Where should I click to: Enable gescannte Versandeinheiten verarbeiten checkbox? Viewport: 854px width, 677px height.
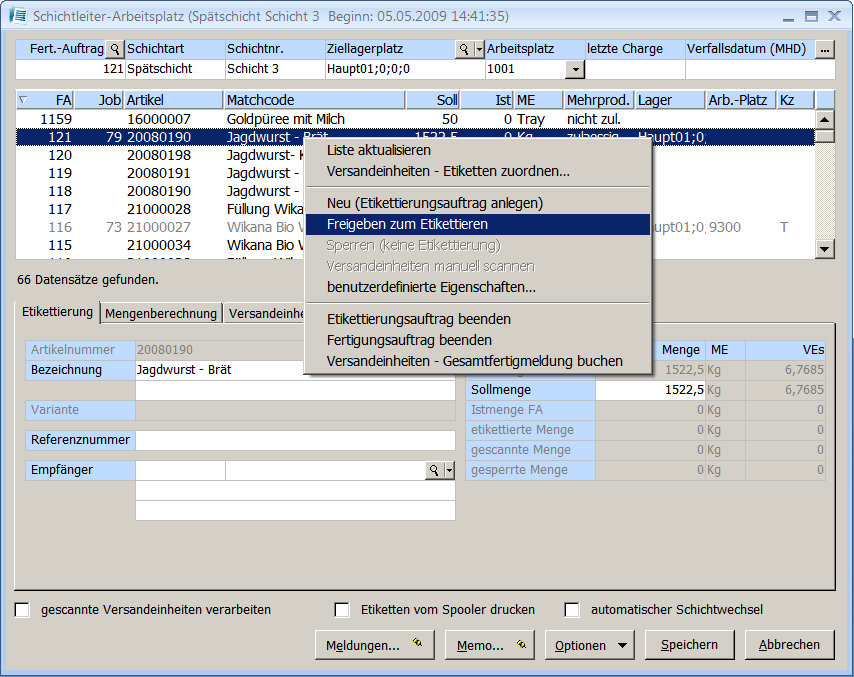tap(23, 610)
